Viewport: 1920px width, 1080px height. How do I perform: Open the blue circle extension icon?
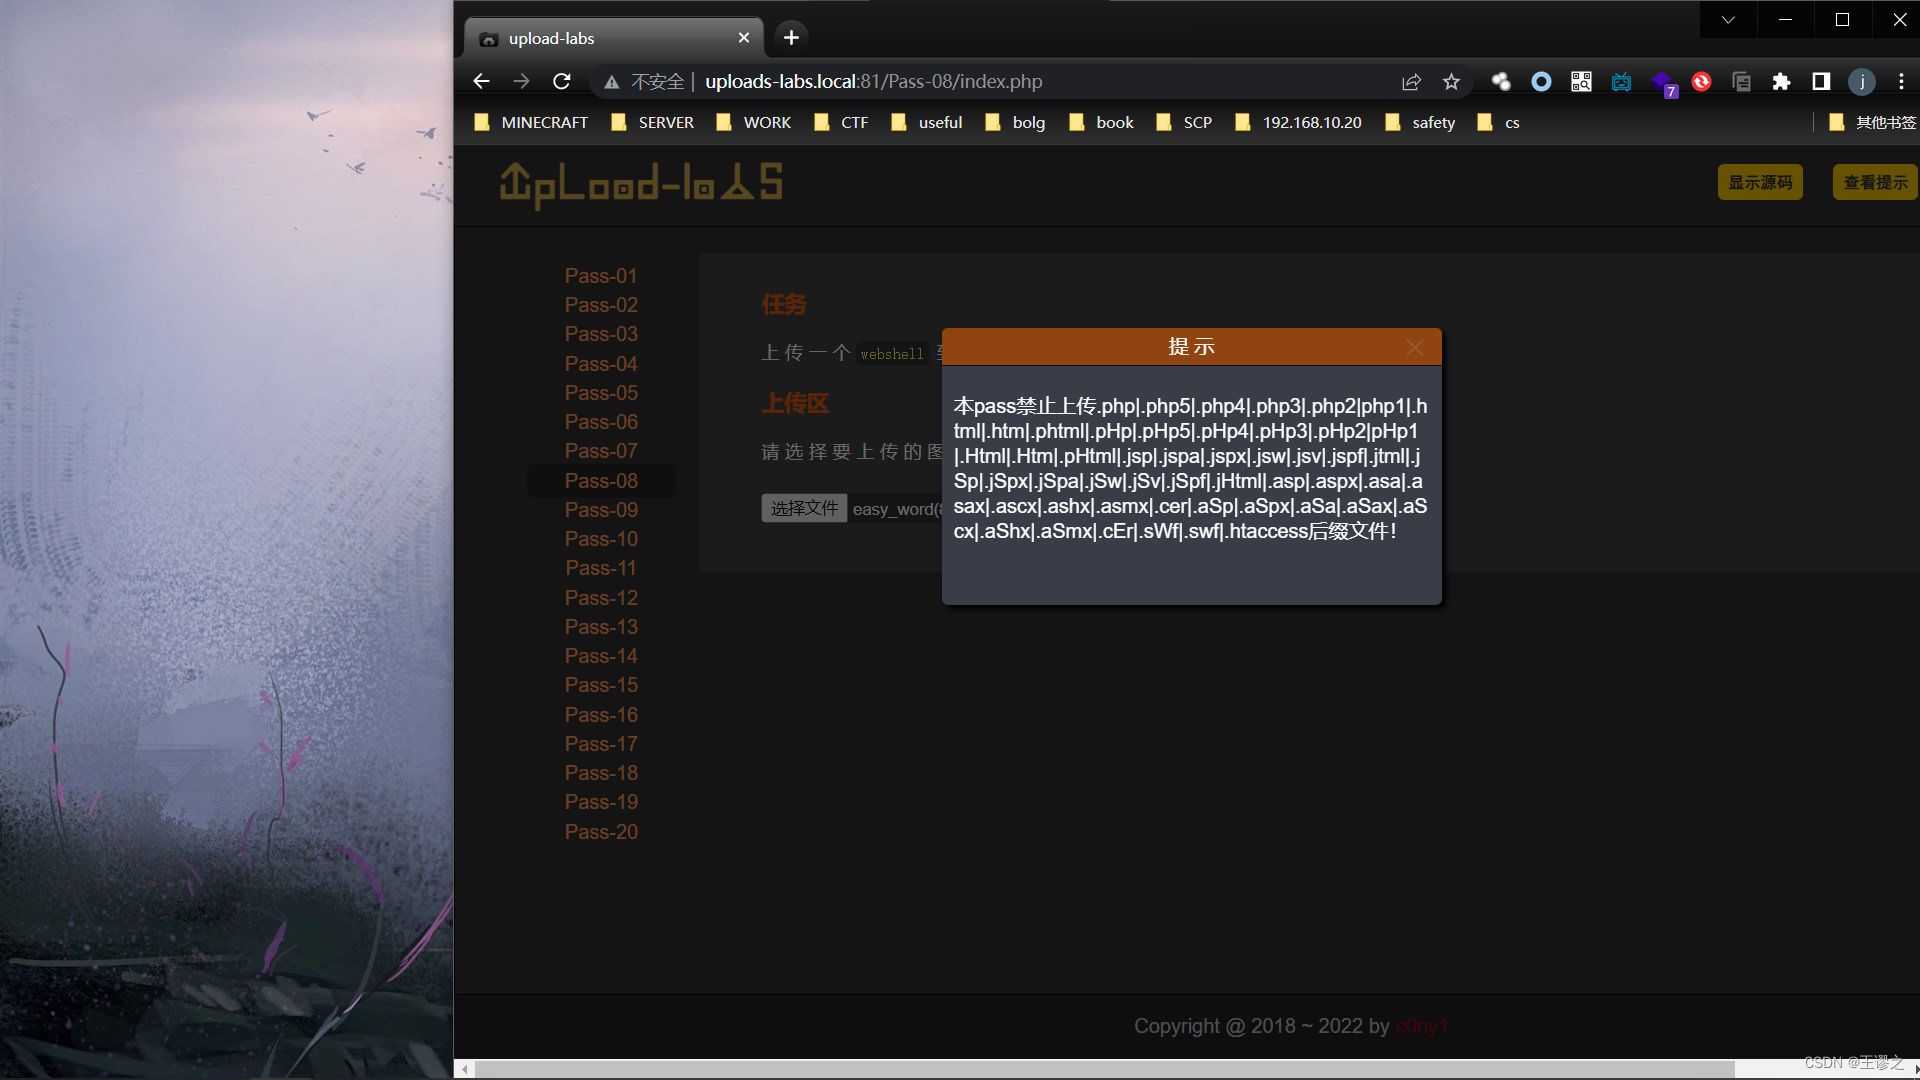[x=1541, y=82]
